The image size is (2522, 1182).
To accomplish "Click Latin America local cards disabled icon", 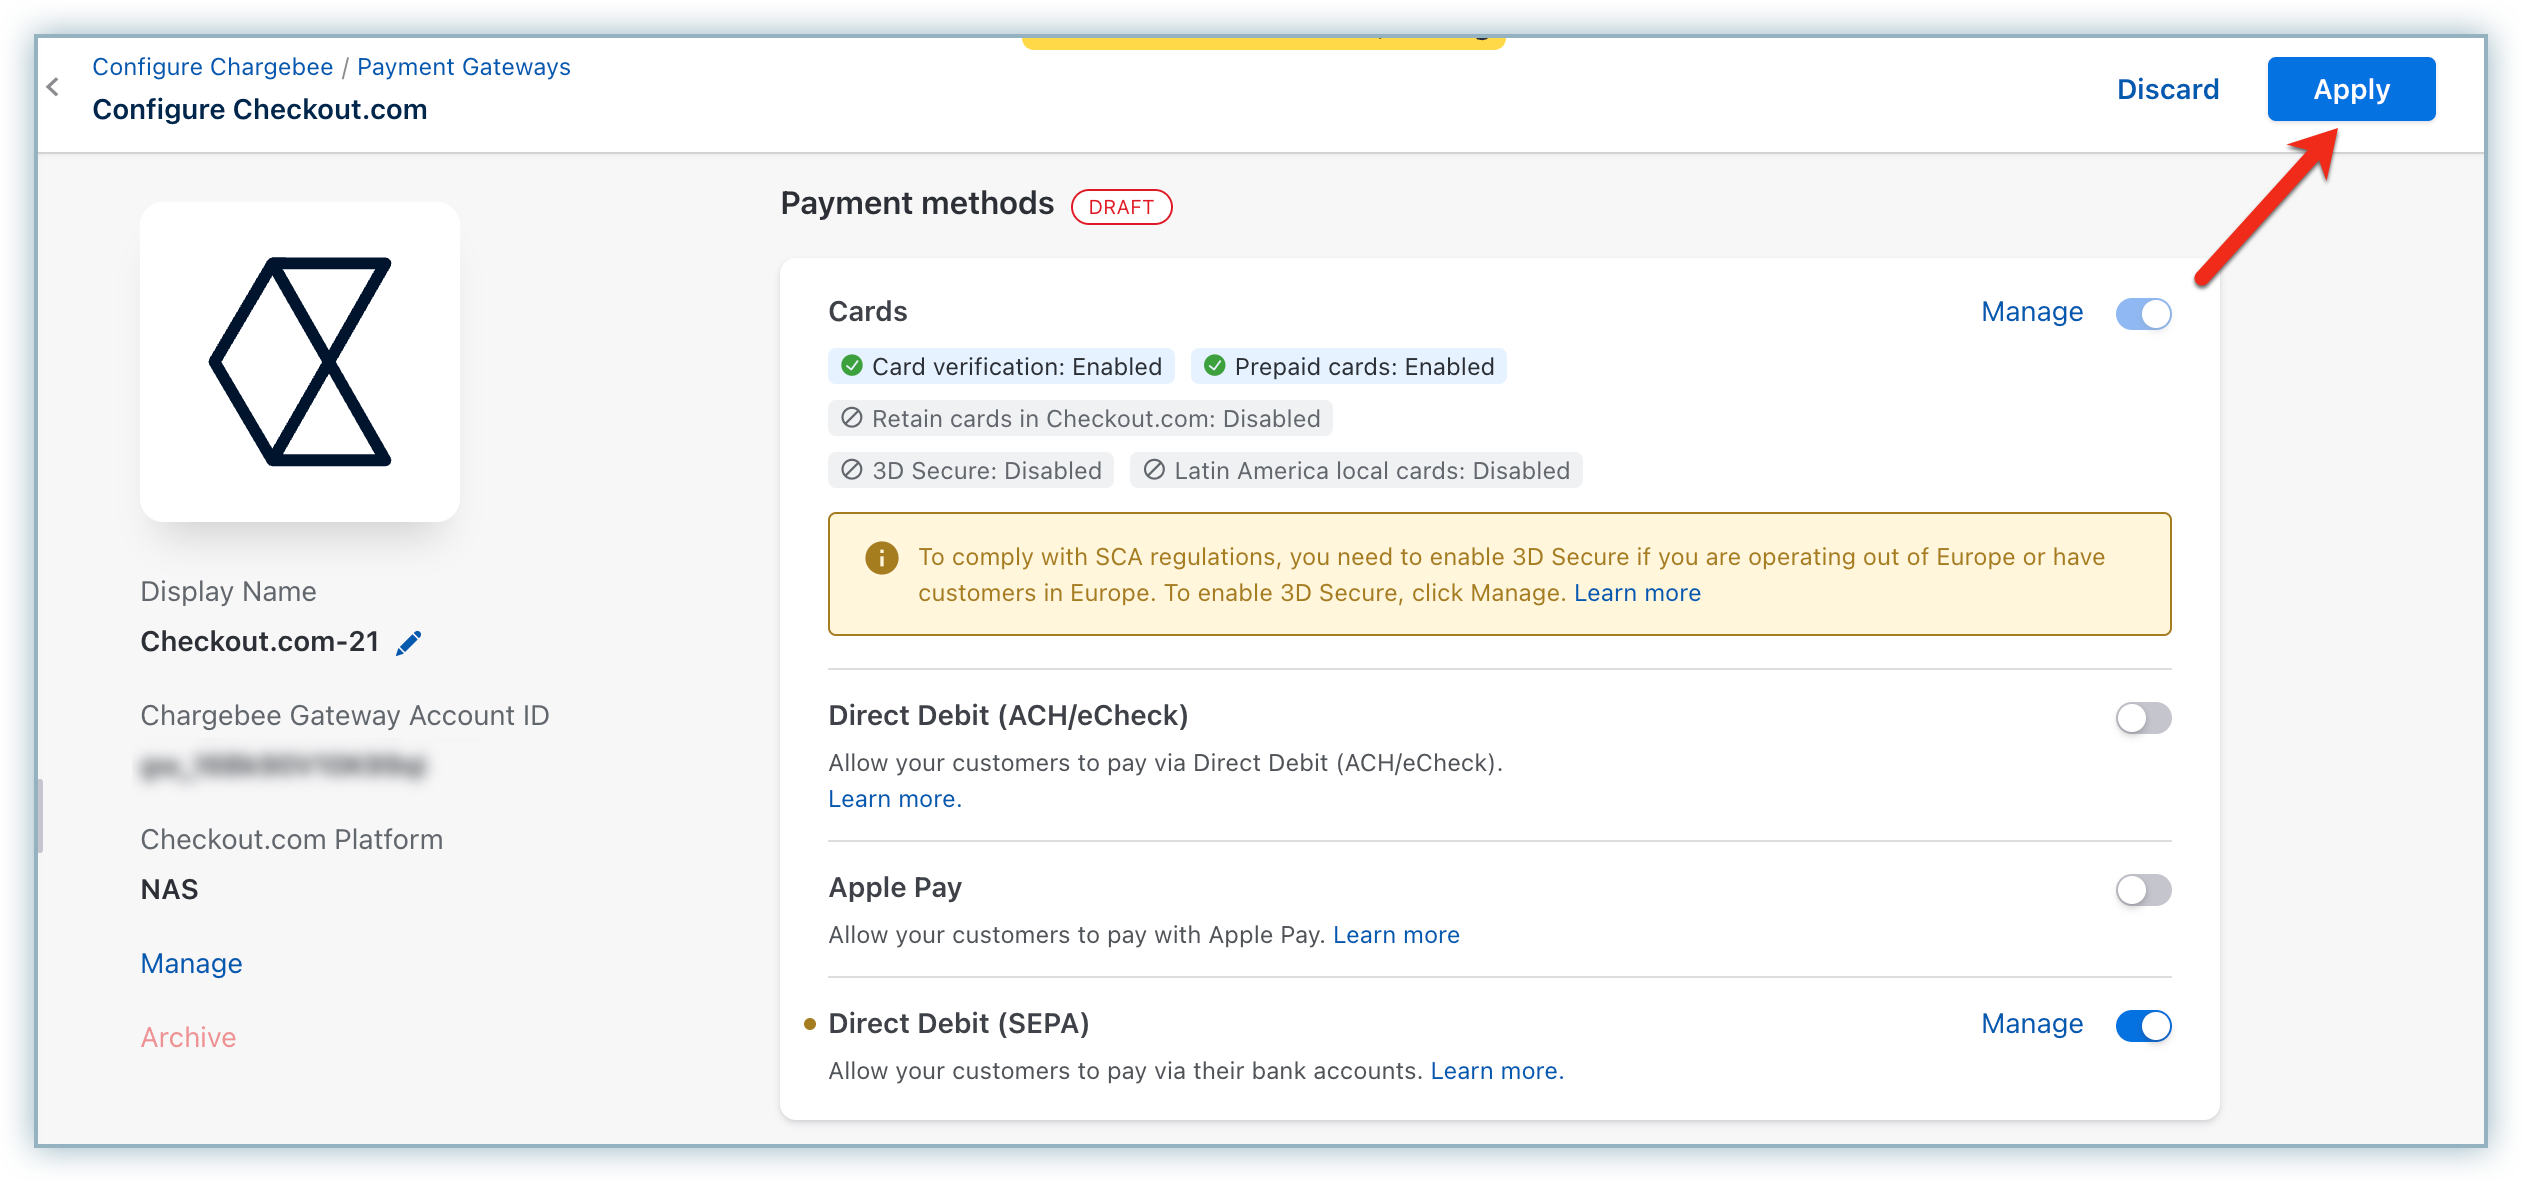I will [x=1154, y=470].
